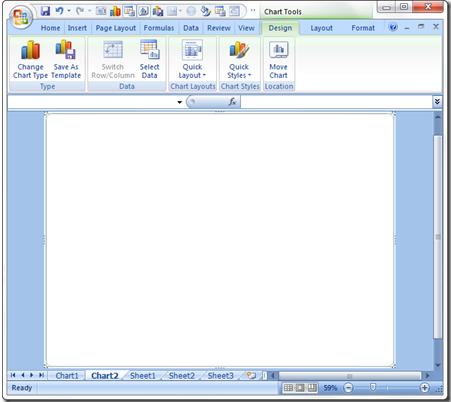Click the Move Chart icon
The width and height of the screenshot is (451, 402).
[278, 50]
